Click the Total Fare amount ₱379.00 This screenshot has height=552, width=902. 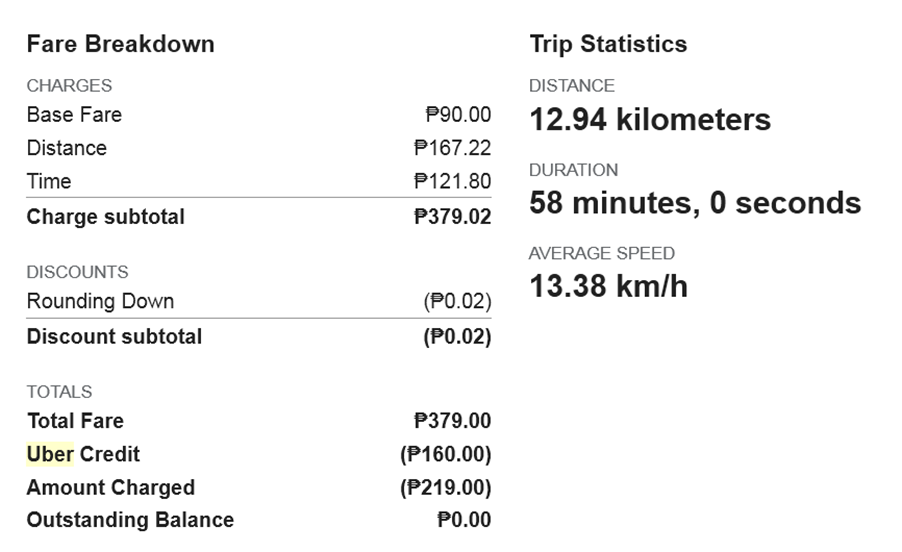(452, 421)
